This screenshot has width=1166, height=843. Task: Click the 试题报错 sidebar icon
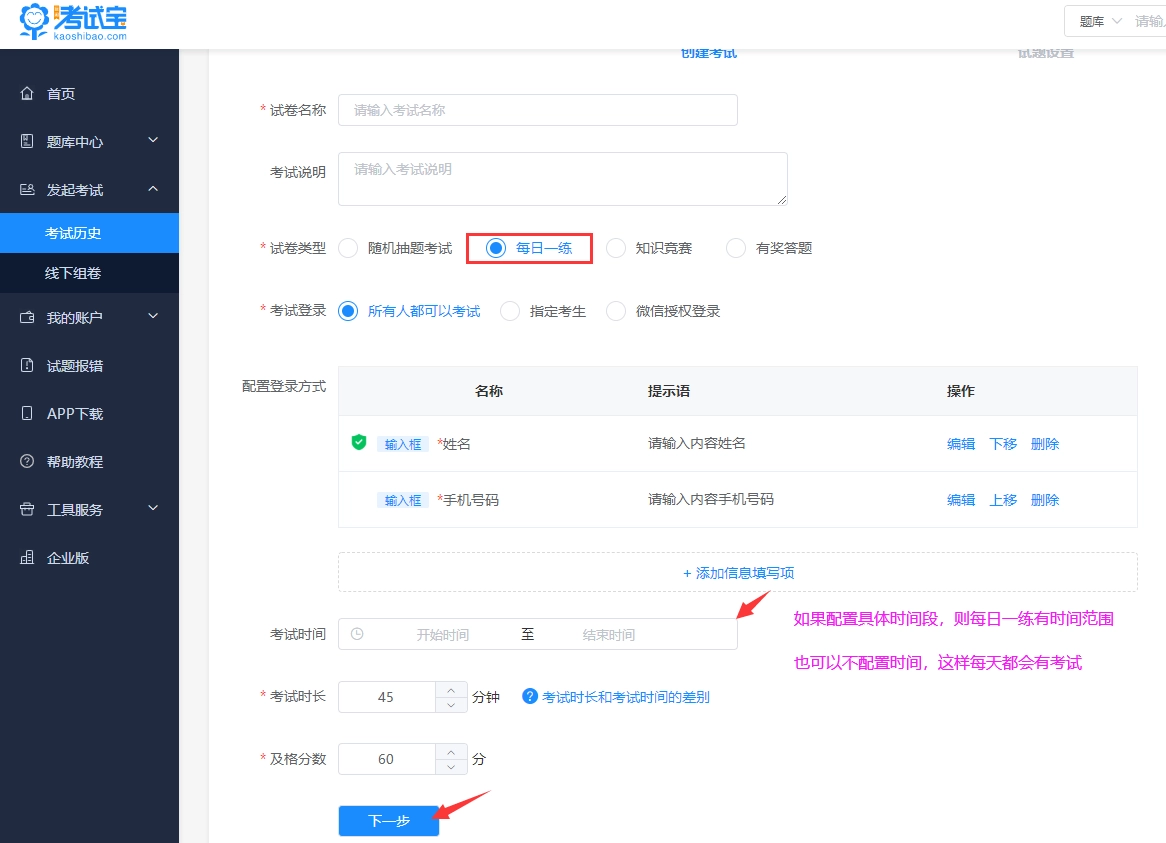pos(27,365)
